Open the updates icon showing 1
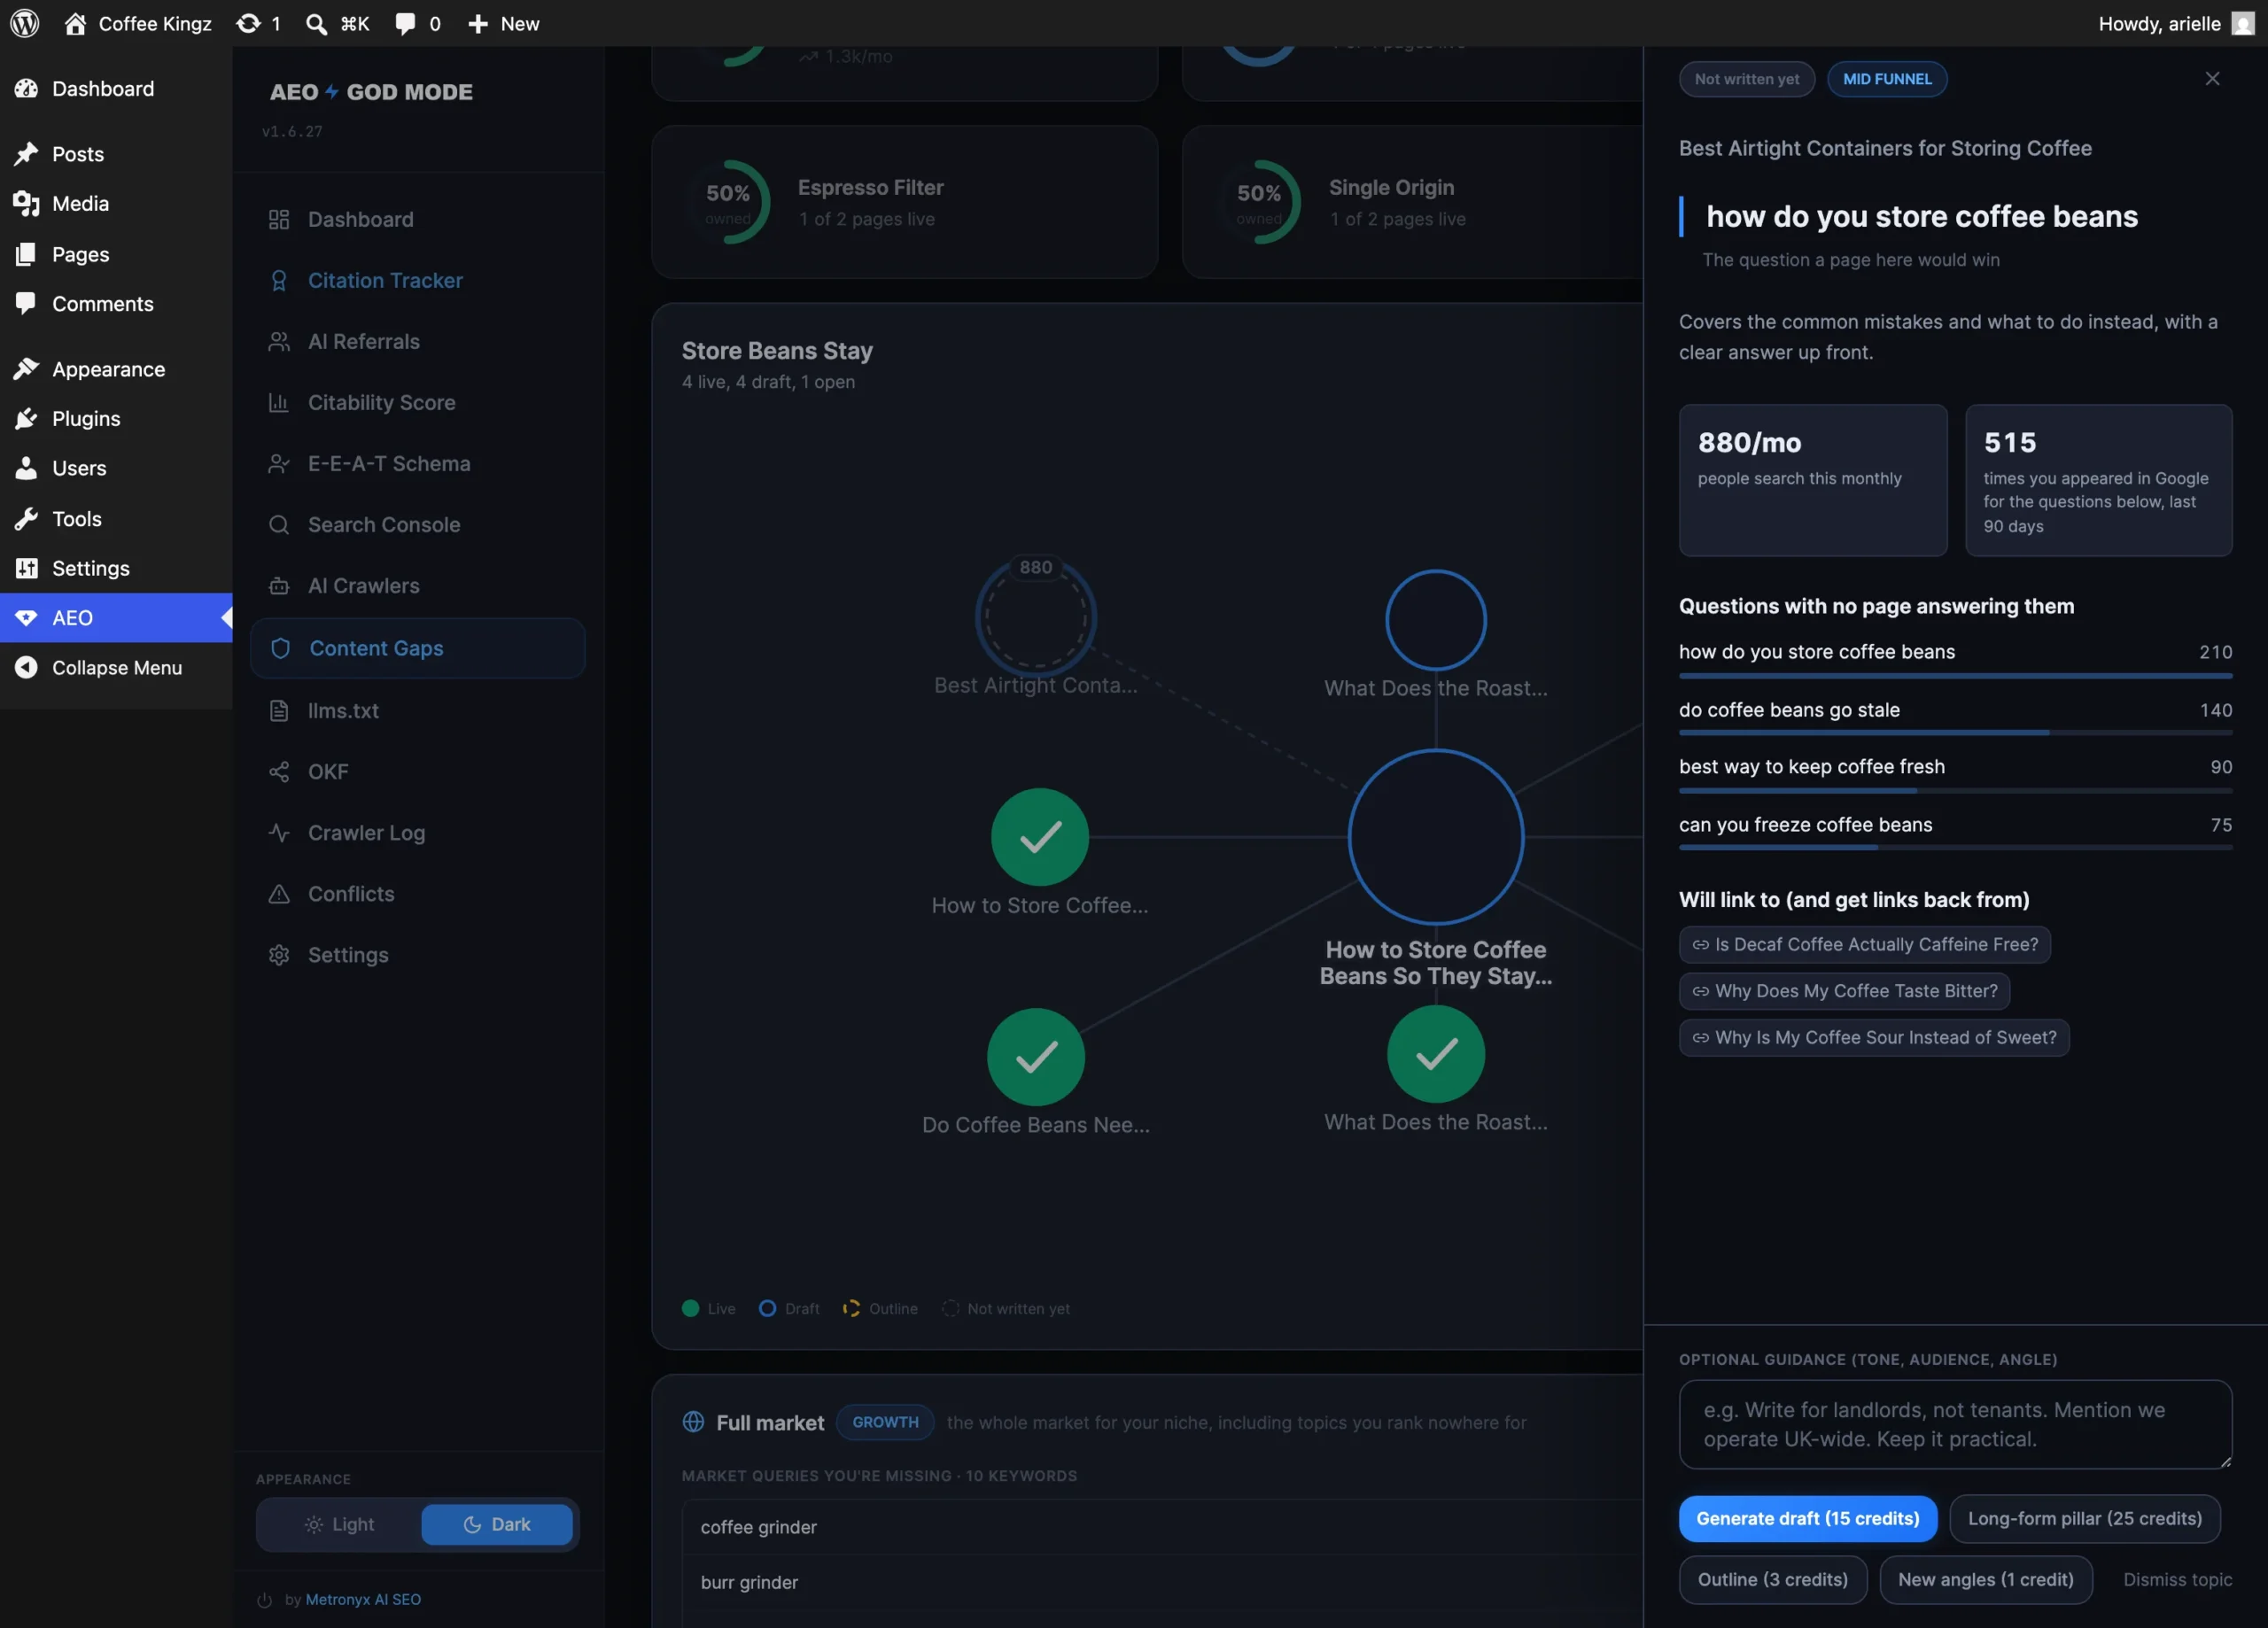Image resolution: width=2268 pixels, height=1628 pixels. (x=258, y=23)
